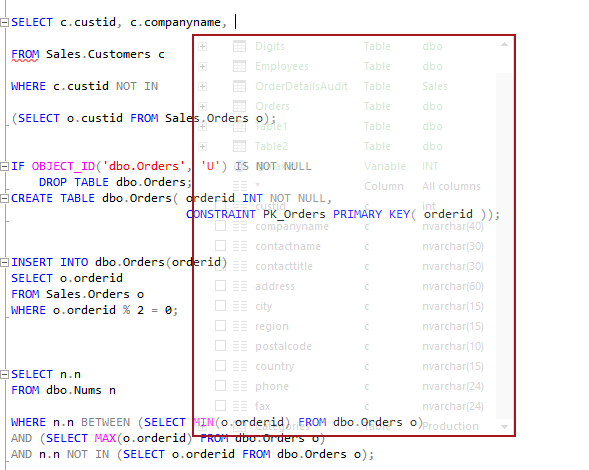Expand the Digits table node

click(202, 47)
